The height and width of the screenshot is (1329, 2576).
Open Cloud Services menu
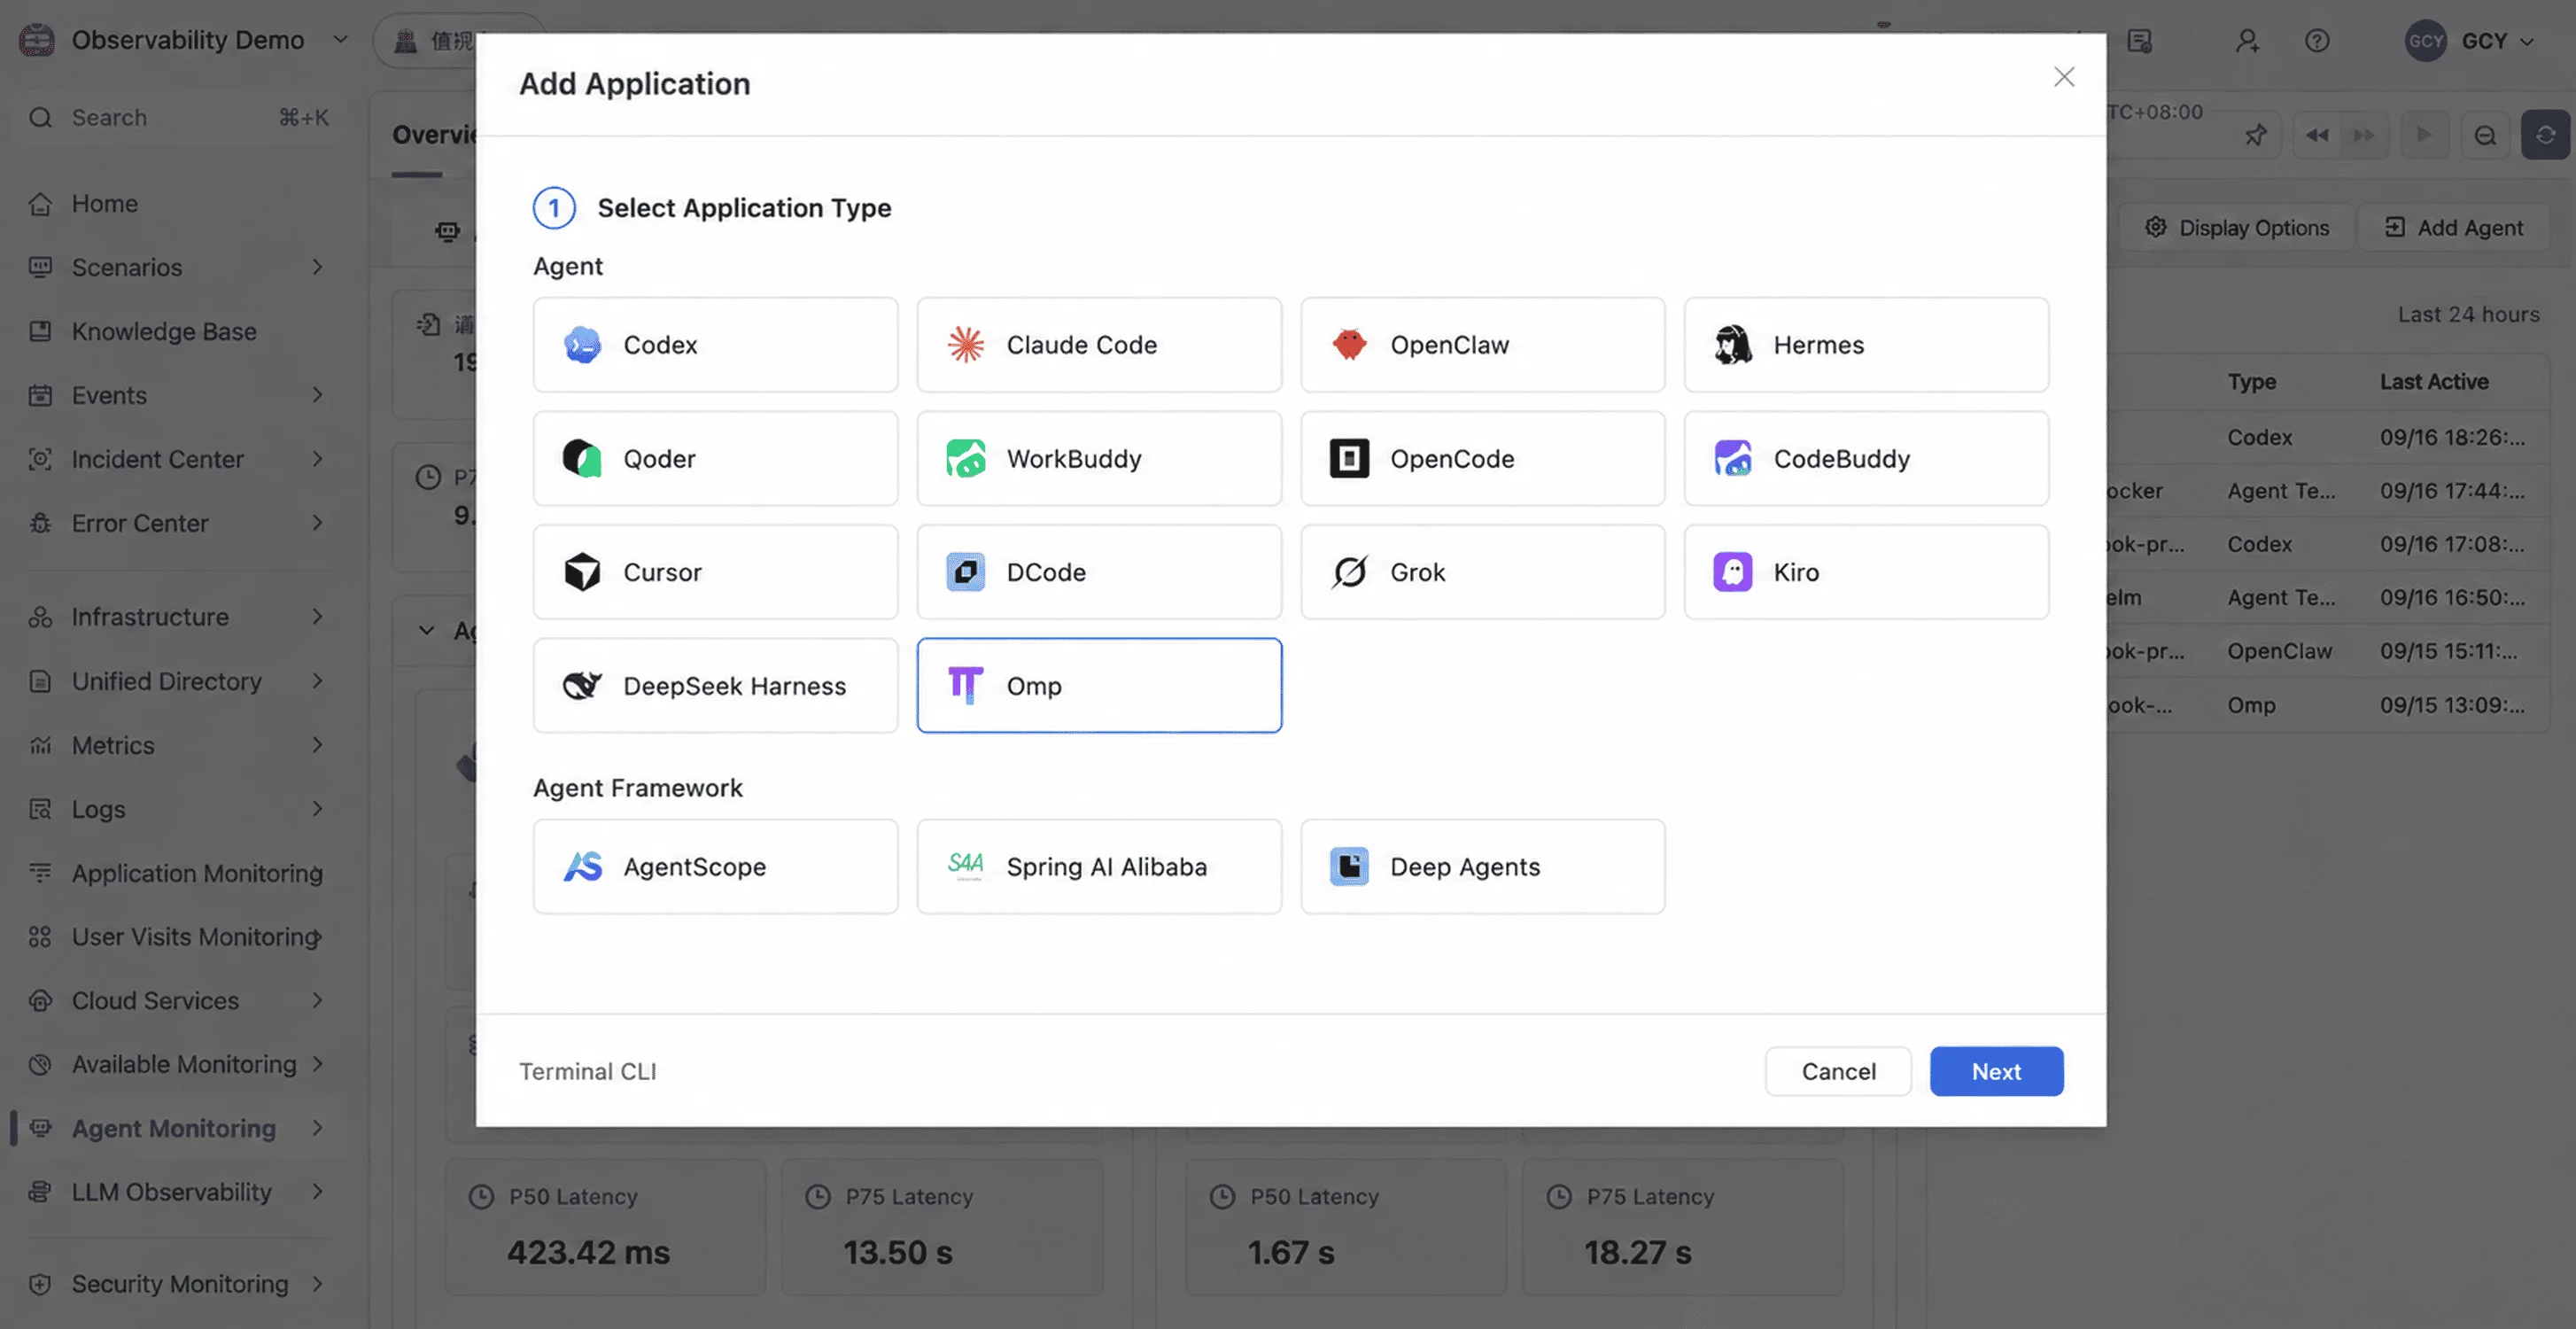pos(178,1000)
